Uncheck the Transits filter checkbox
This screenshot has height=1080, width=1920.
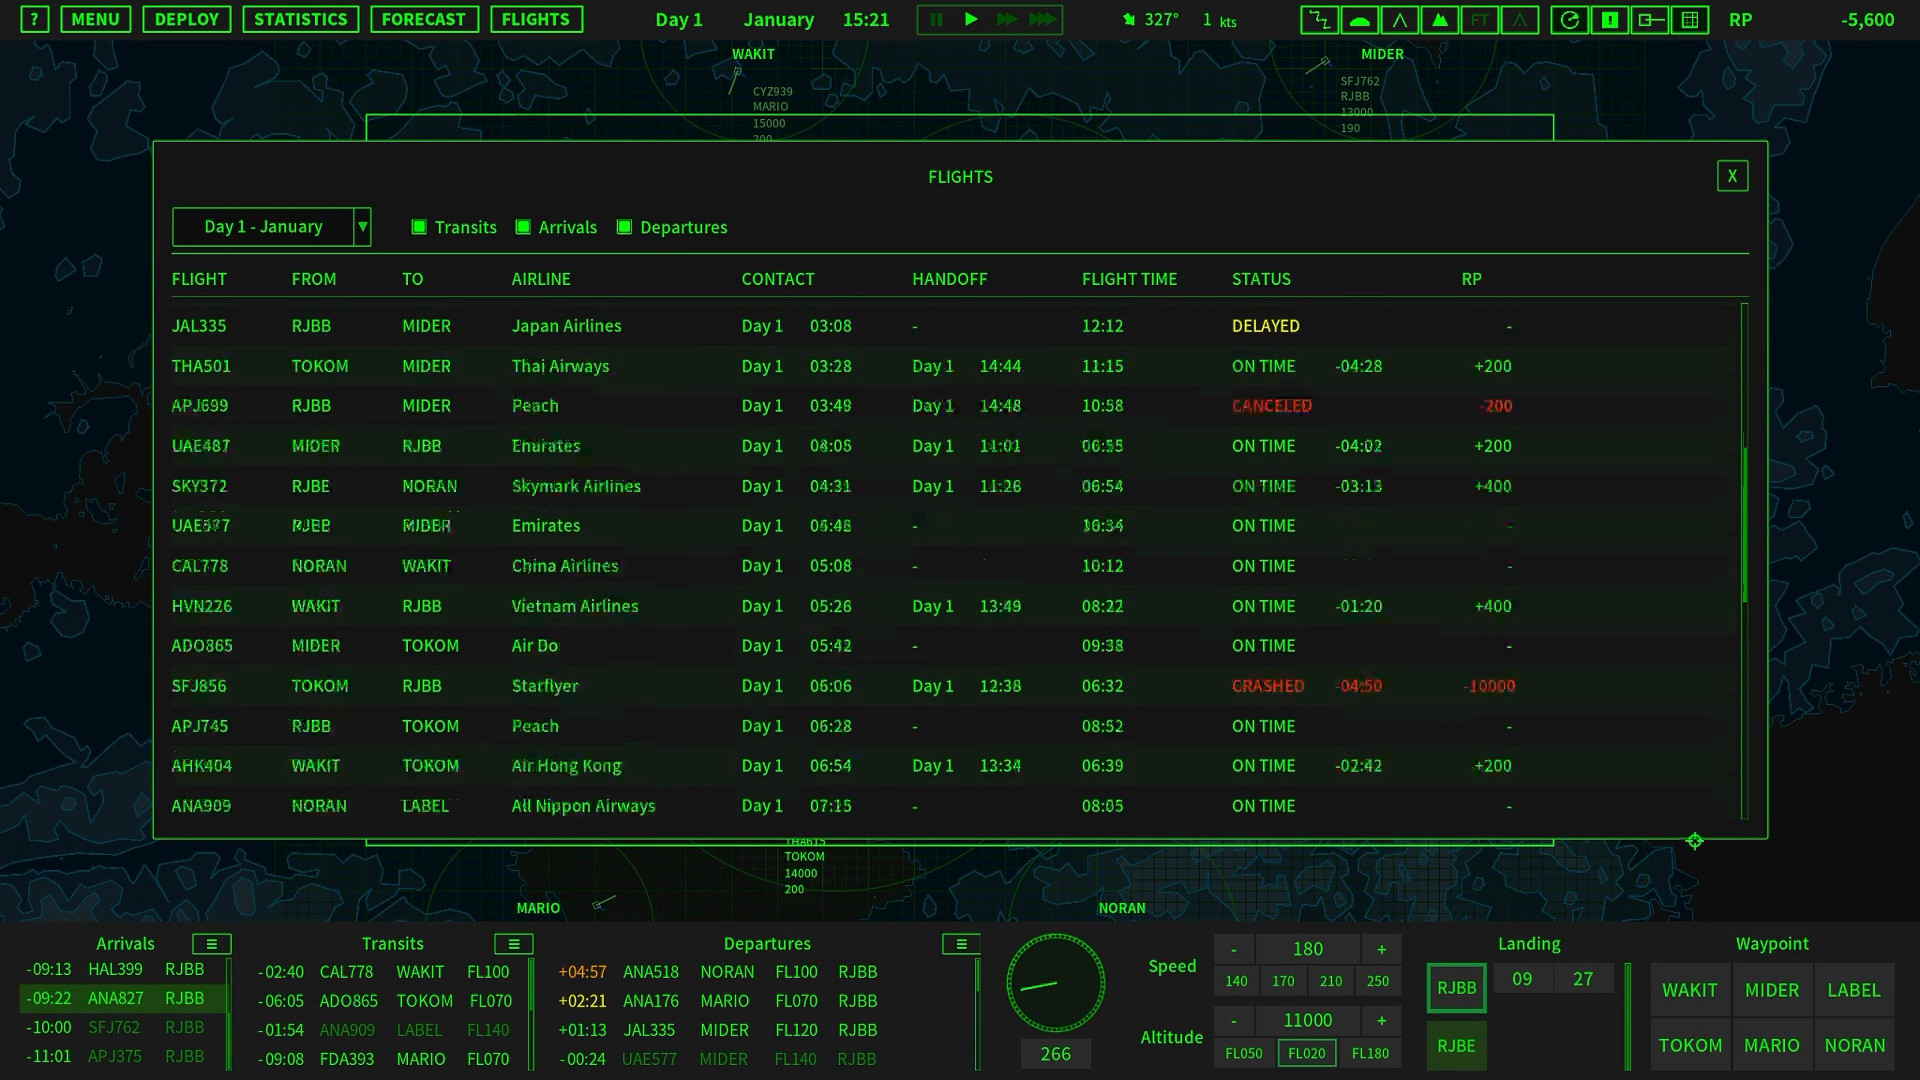tap(419, 227)
